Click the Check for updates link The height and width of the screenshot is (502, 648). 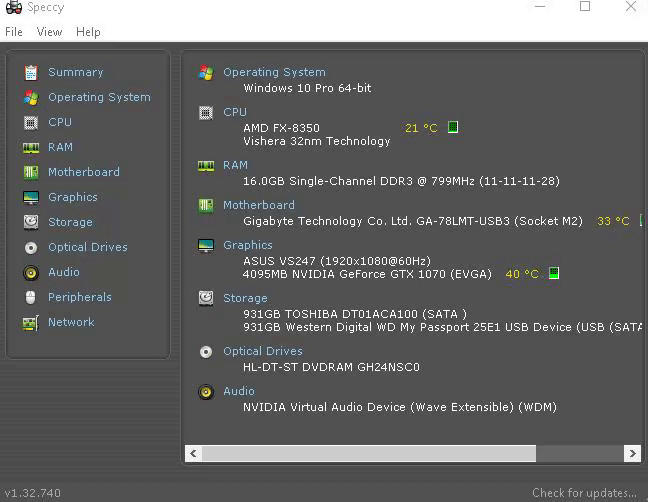tap(584, 493)
